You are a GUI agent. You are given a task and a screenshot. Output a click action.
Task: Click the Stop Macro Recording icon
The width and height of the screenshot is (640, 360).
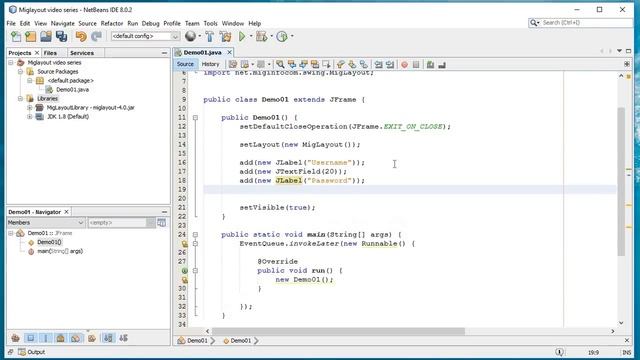pos(416,64)
